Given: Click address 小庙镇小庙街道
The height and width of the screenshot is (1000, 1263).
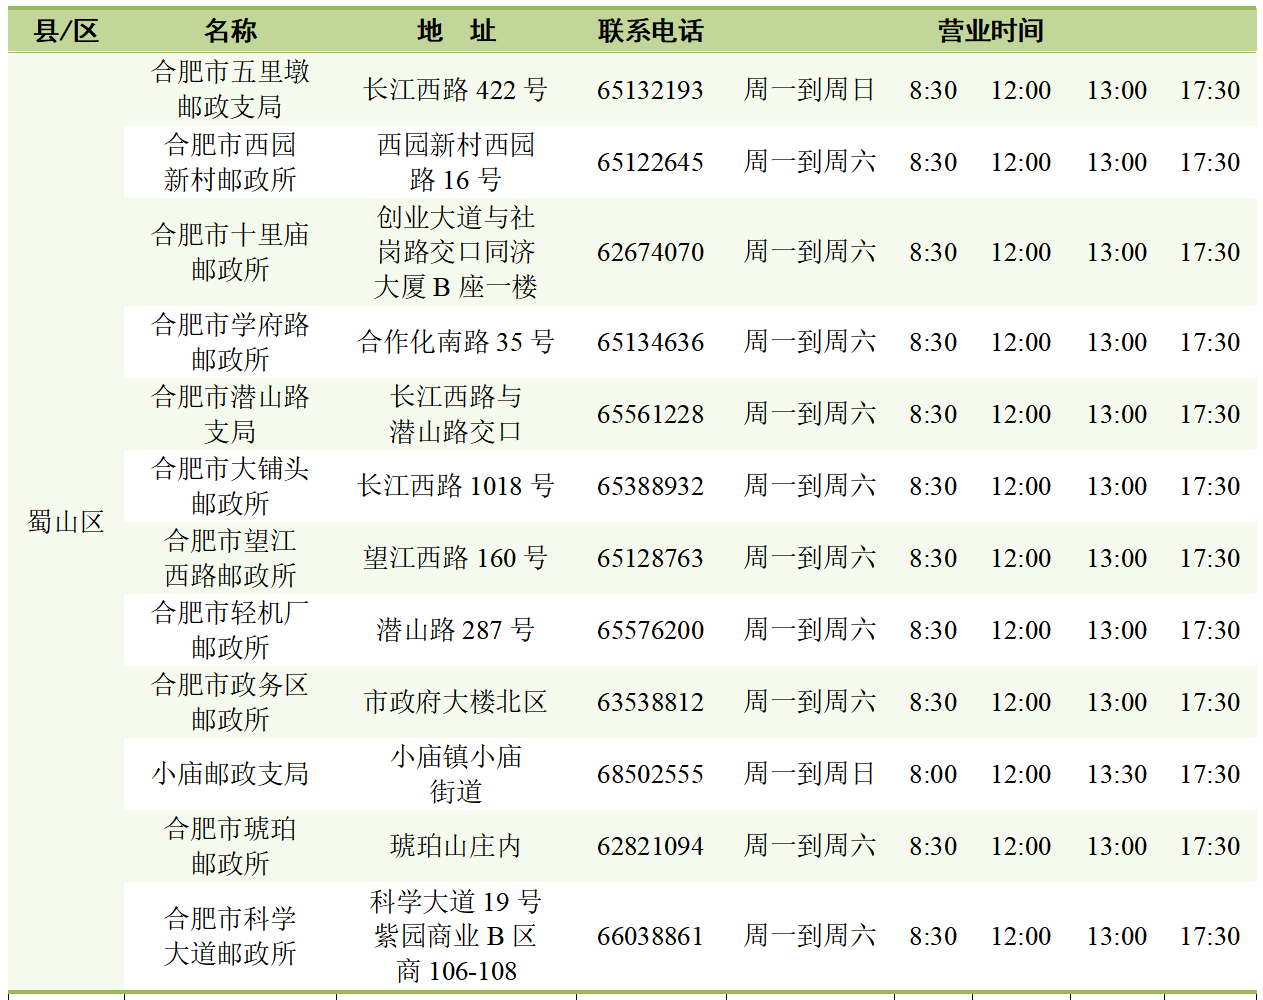Looking at the screenshot, I should point(456,774).
